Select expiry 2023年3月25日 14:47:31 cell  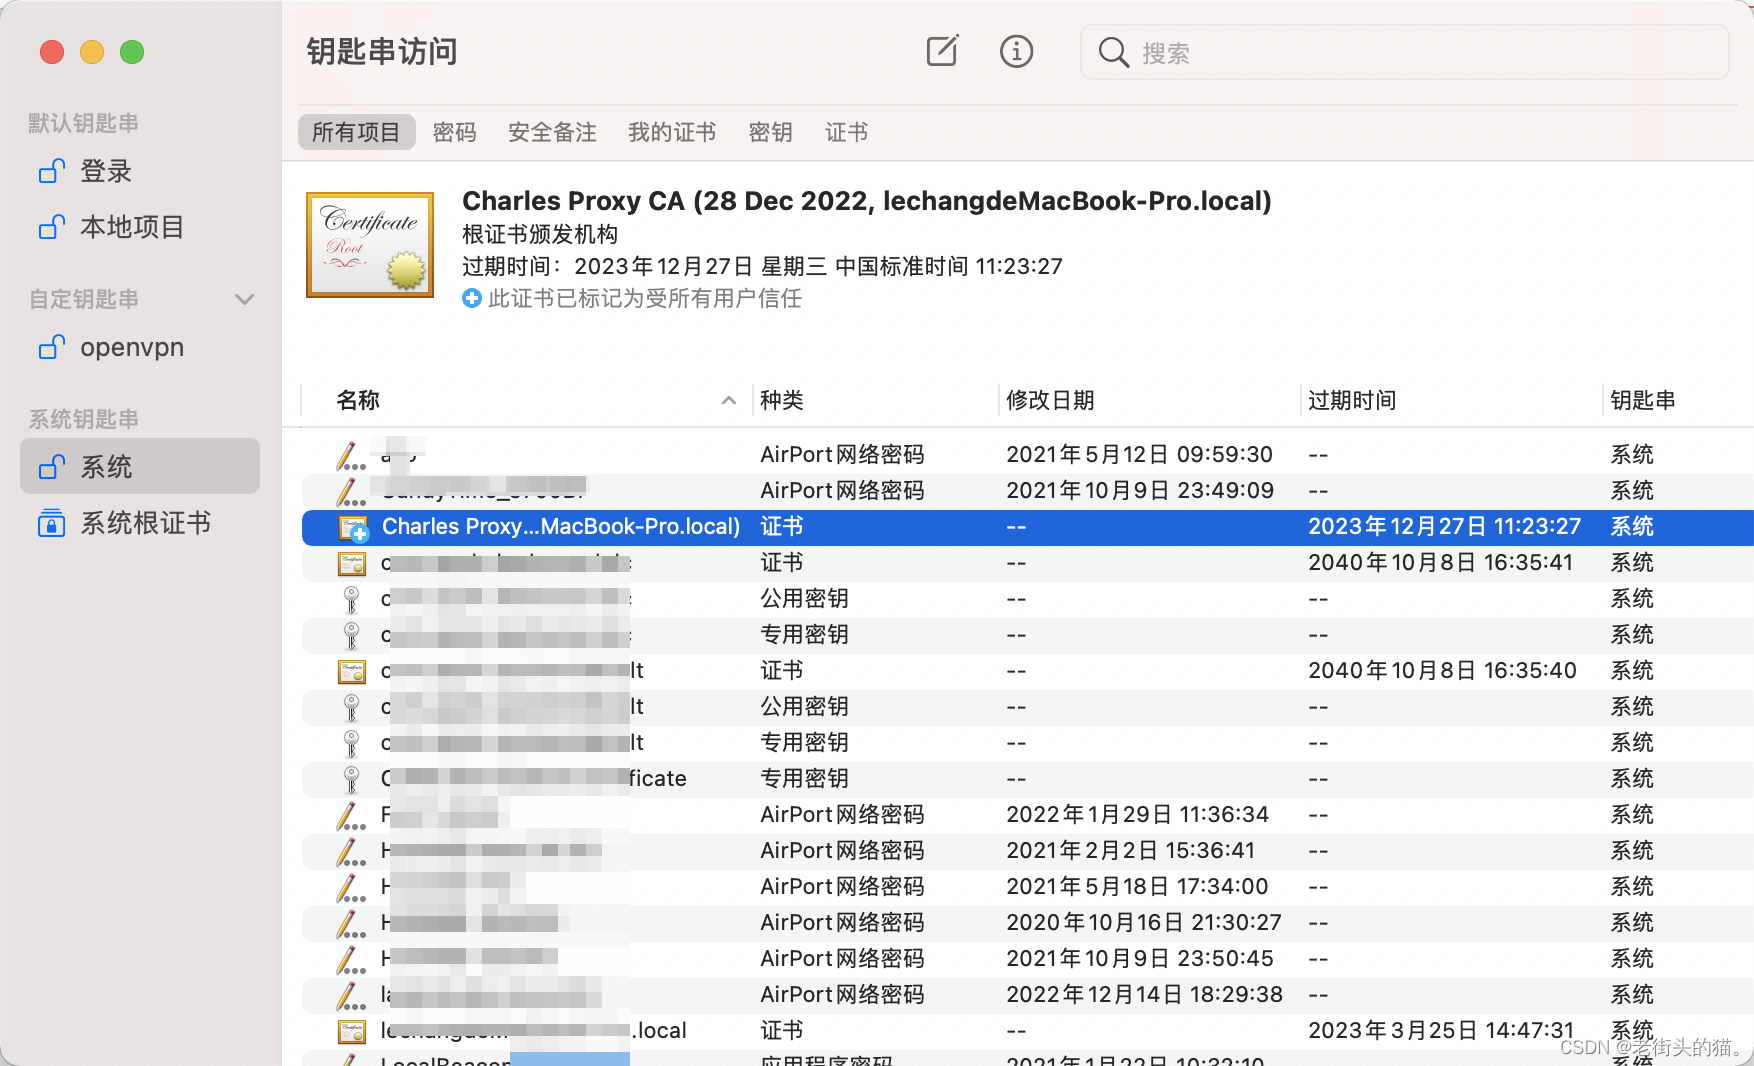pyautogui.click(x=1441, y=1031)
